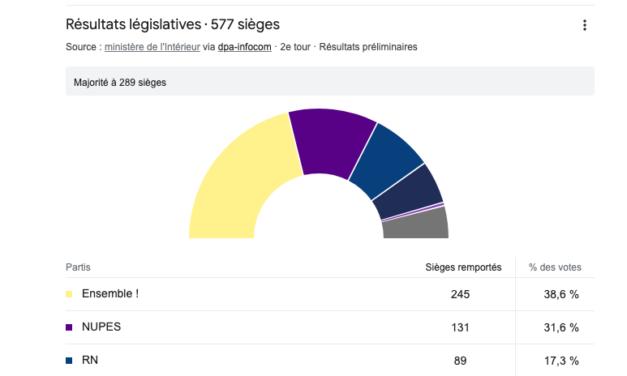This screenshot has width=627, height=376.
Task: Click the Majorité à 289 sièges banner
Action: coord(330,81)
